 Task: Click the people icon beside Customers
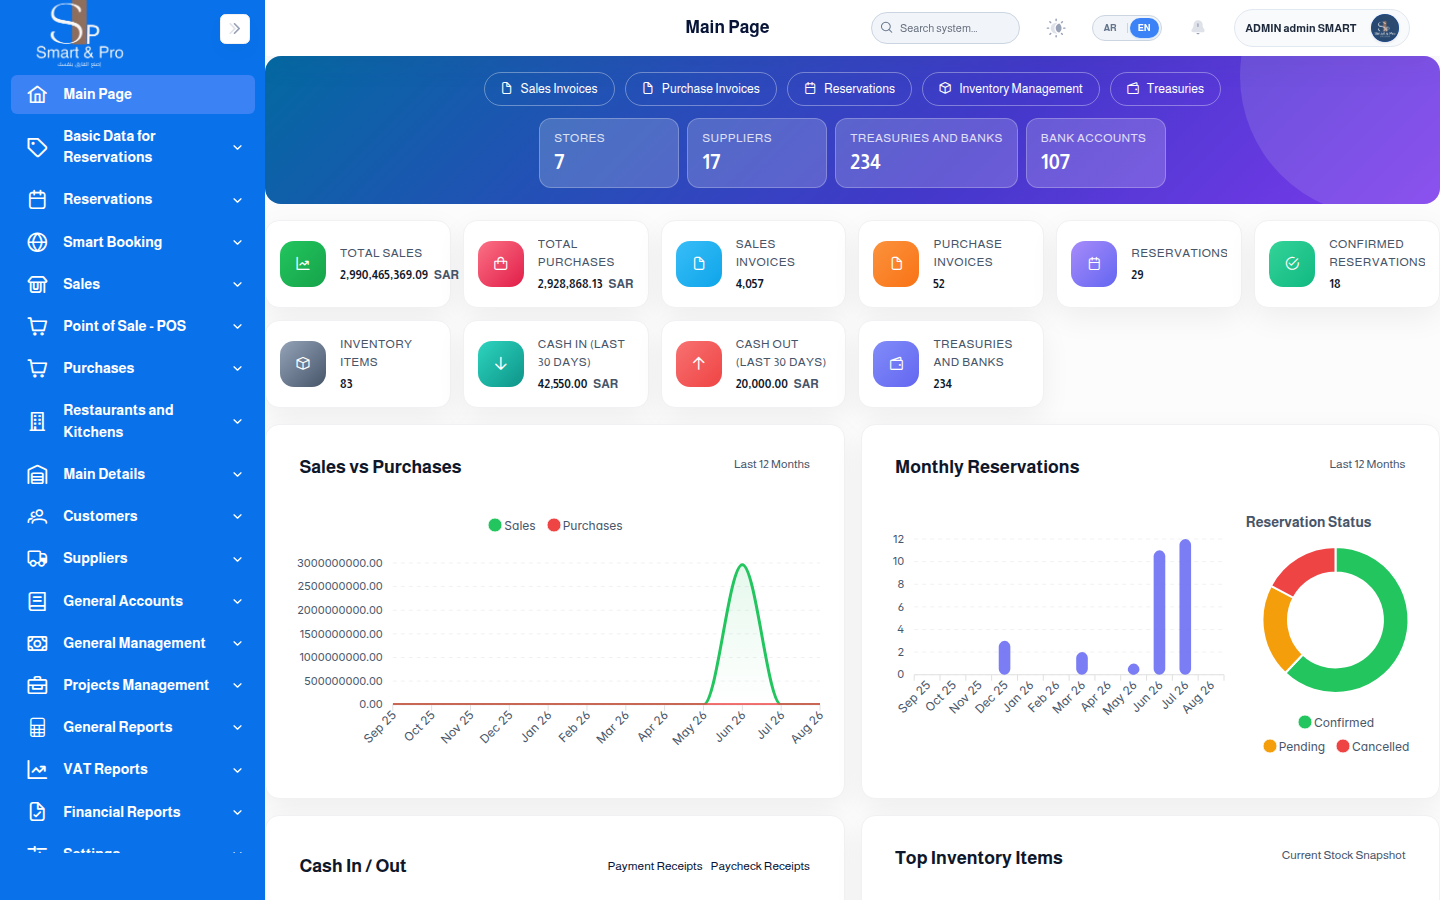click(37, 516)
